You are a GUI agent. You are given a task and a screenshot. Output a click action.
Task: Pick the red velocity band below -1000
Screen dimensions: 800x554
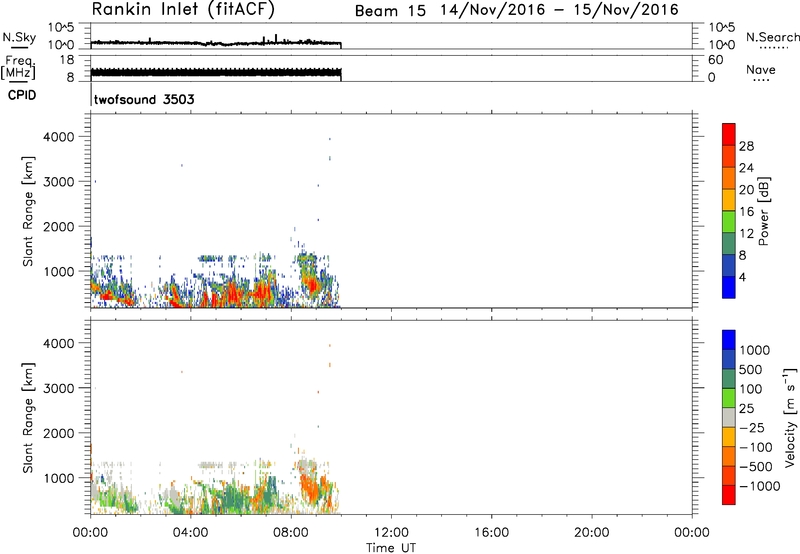click(729, 495)
